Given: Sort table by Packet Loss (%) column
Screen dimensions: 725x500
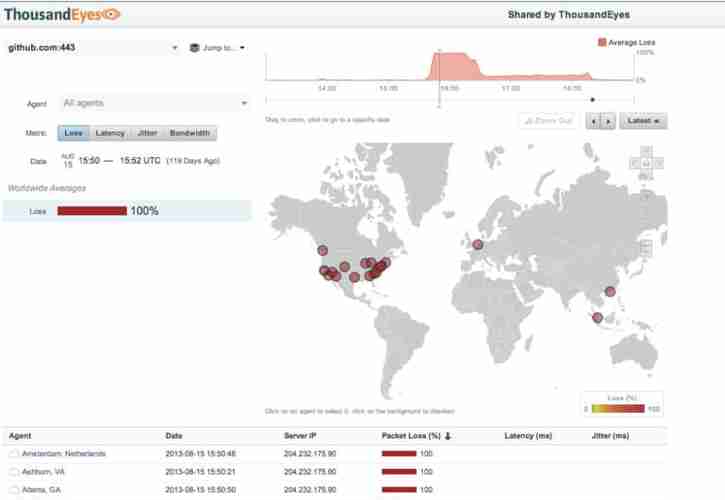Looking at the screenshot, I should (x=411, y=436).
